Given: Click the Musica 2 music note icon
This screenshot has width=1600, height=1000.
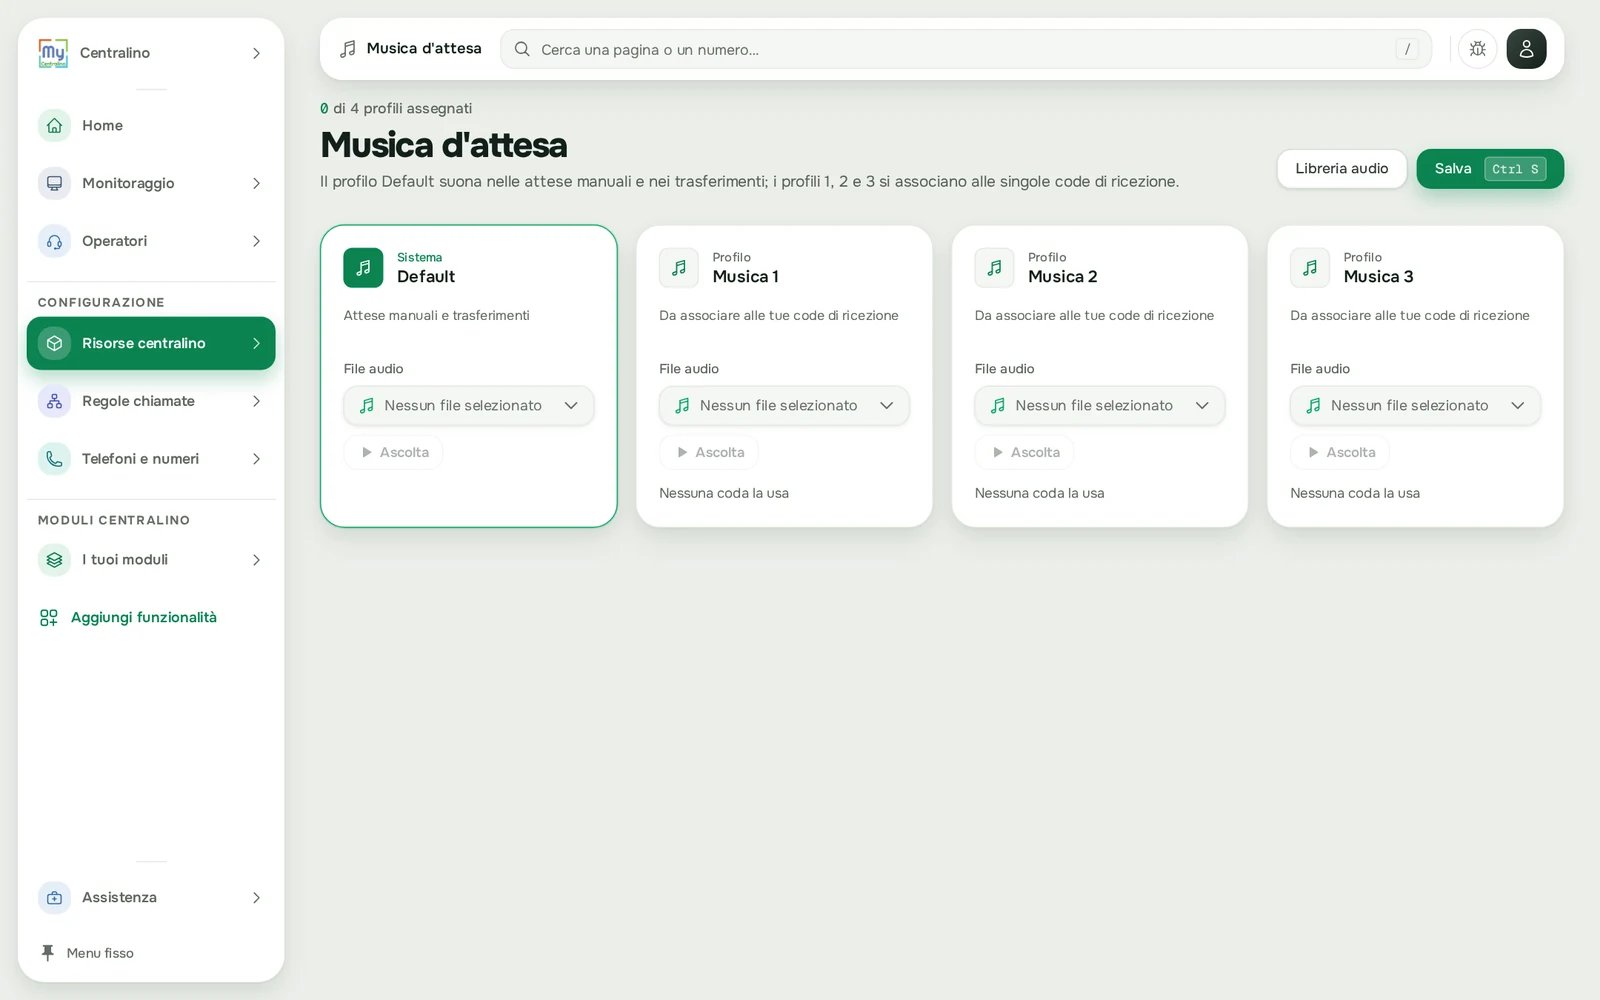Looking at the screenshot, I should (x=994, y=268).
